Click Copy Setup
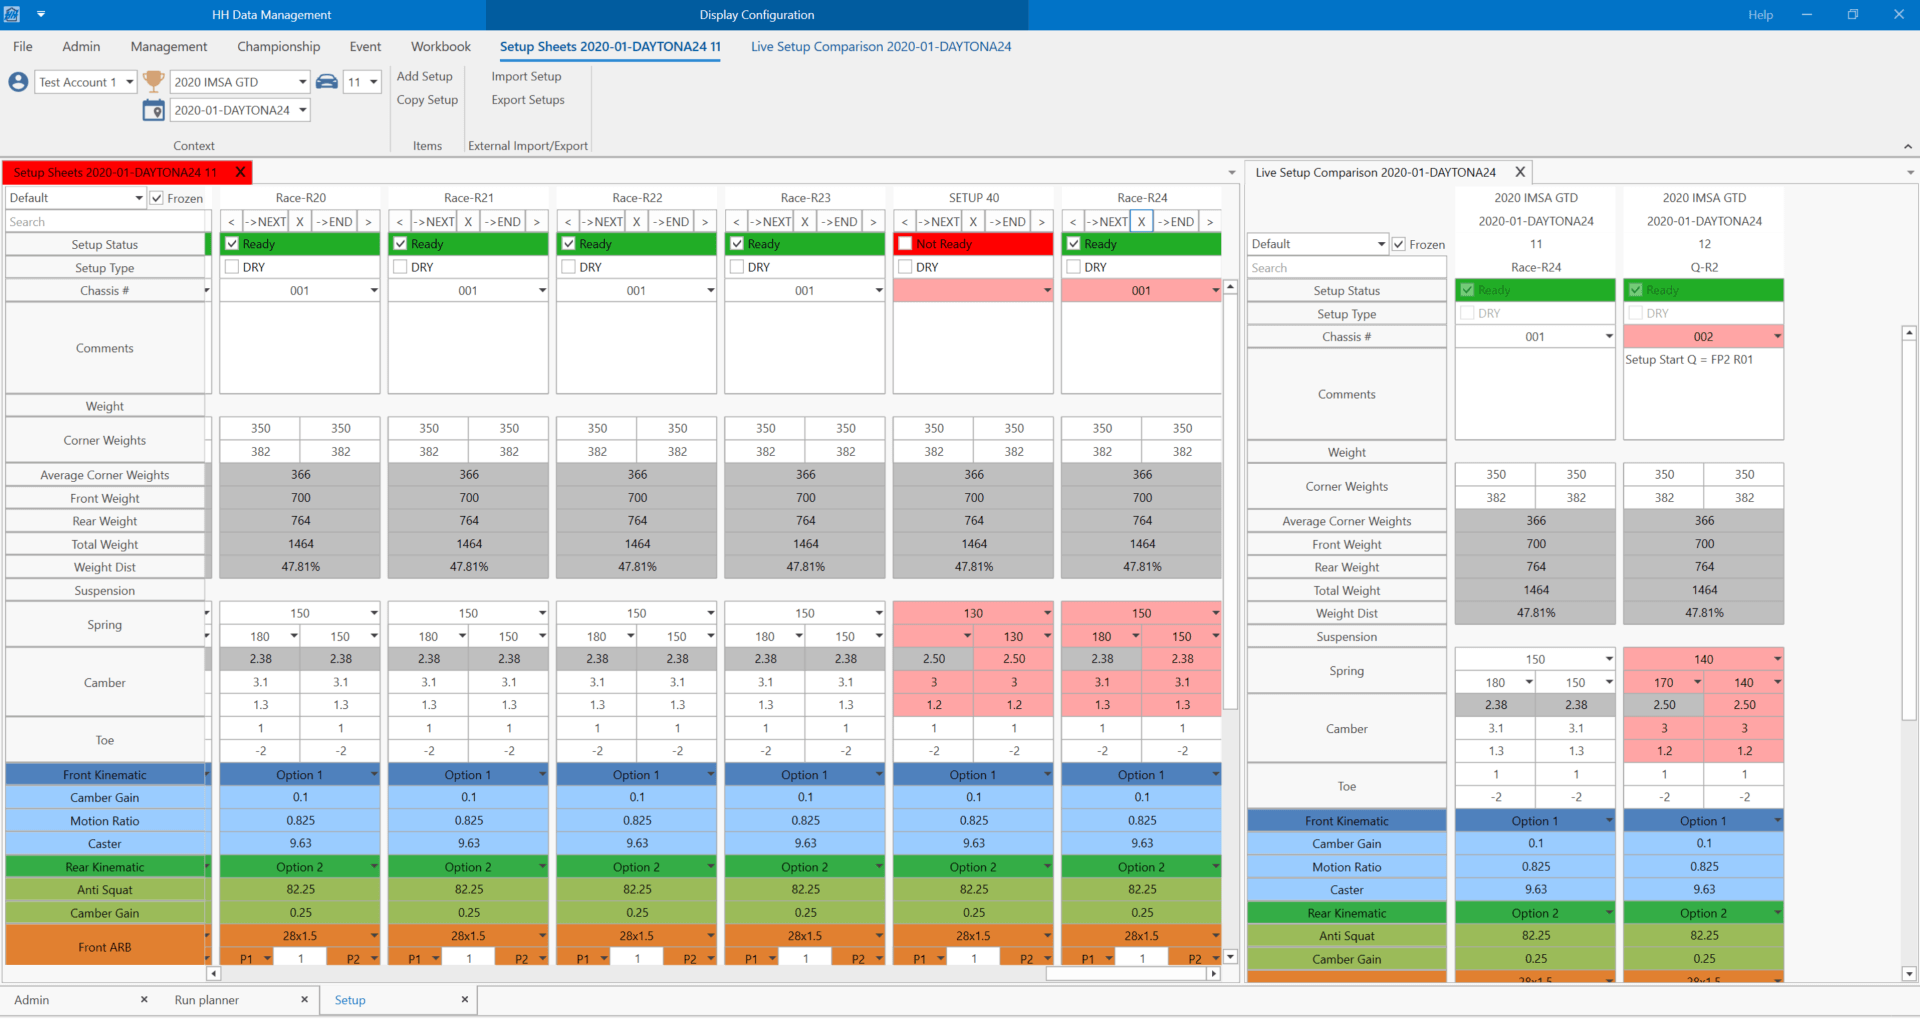The width and height of the screenshot is (1920, 1020). point(427,100)
